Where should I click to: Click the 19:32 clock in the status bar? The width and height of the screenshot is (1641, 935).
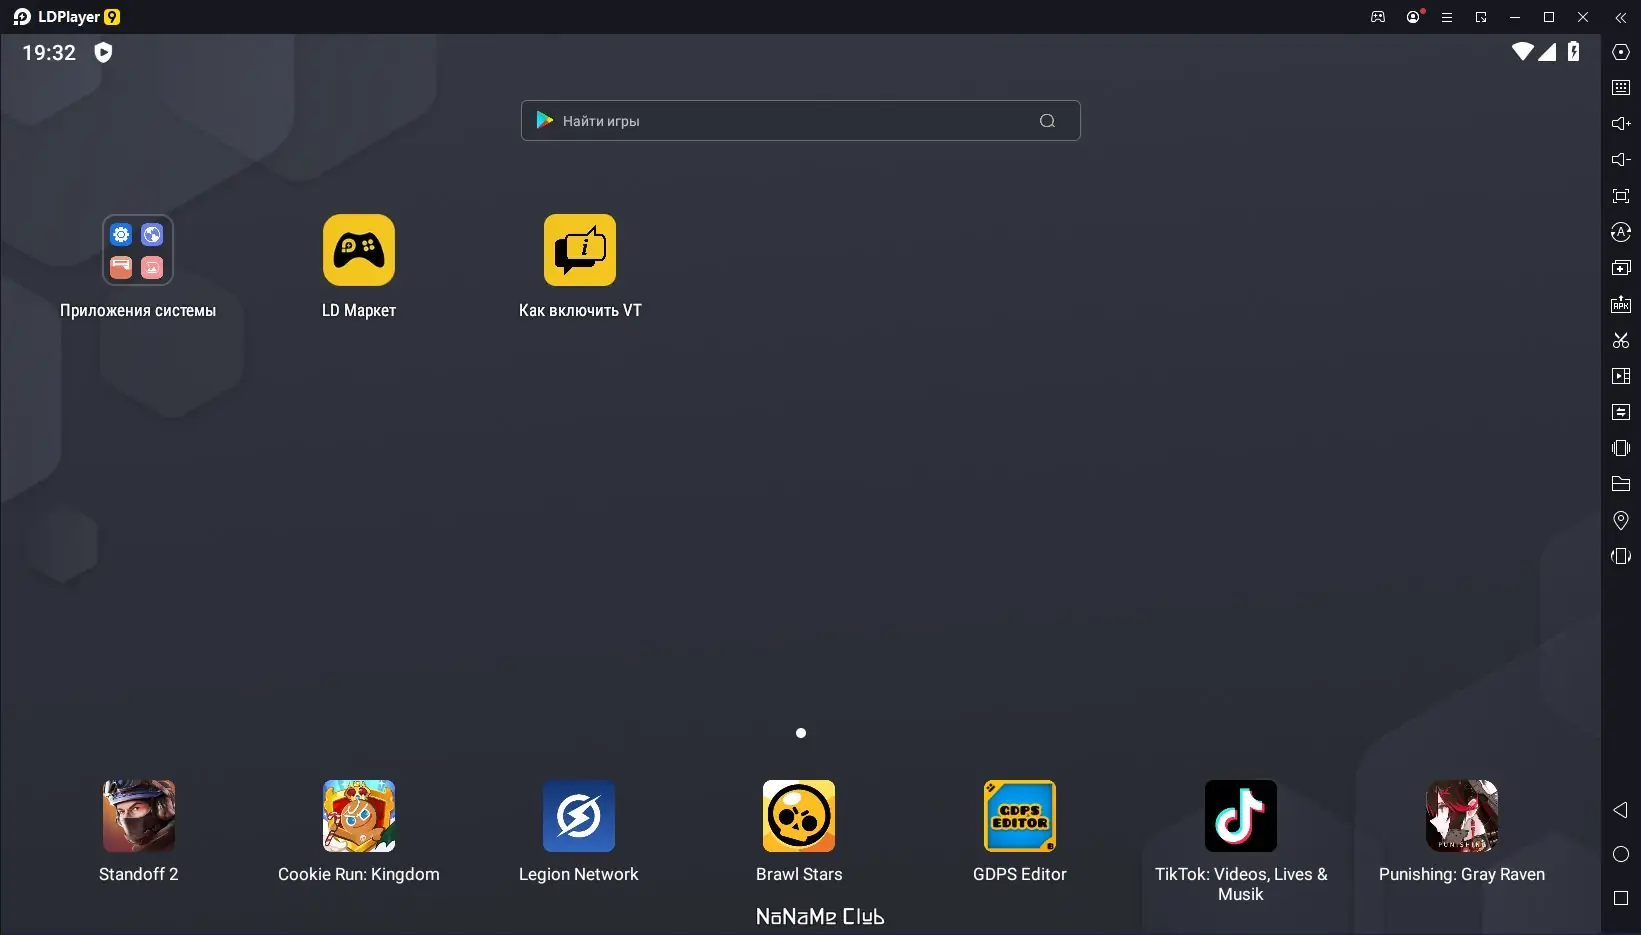coord(49,53)
